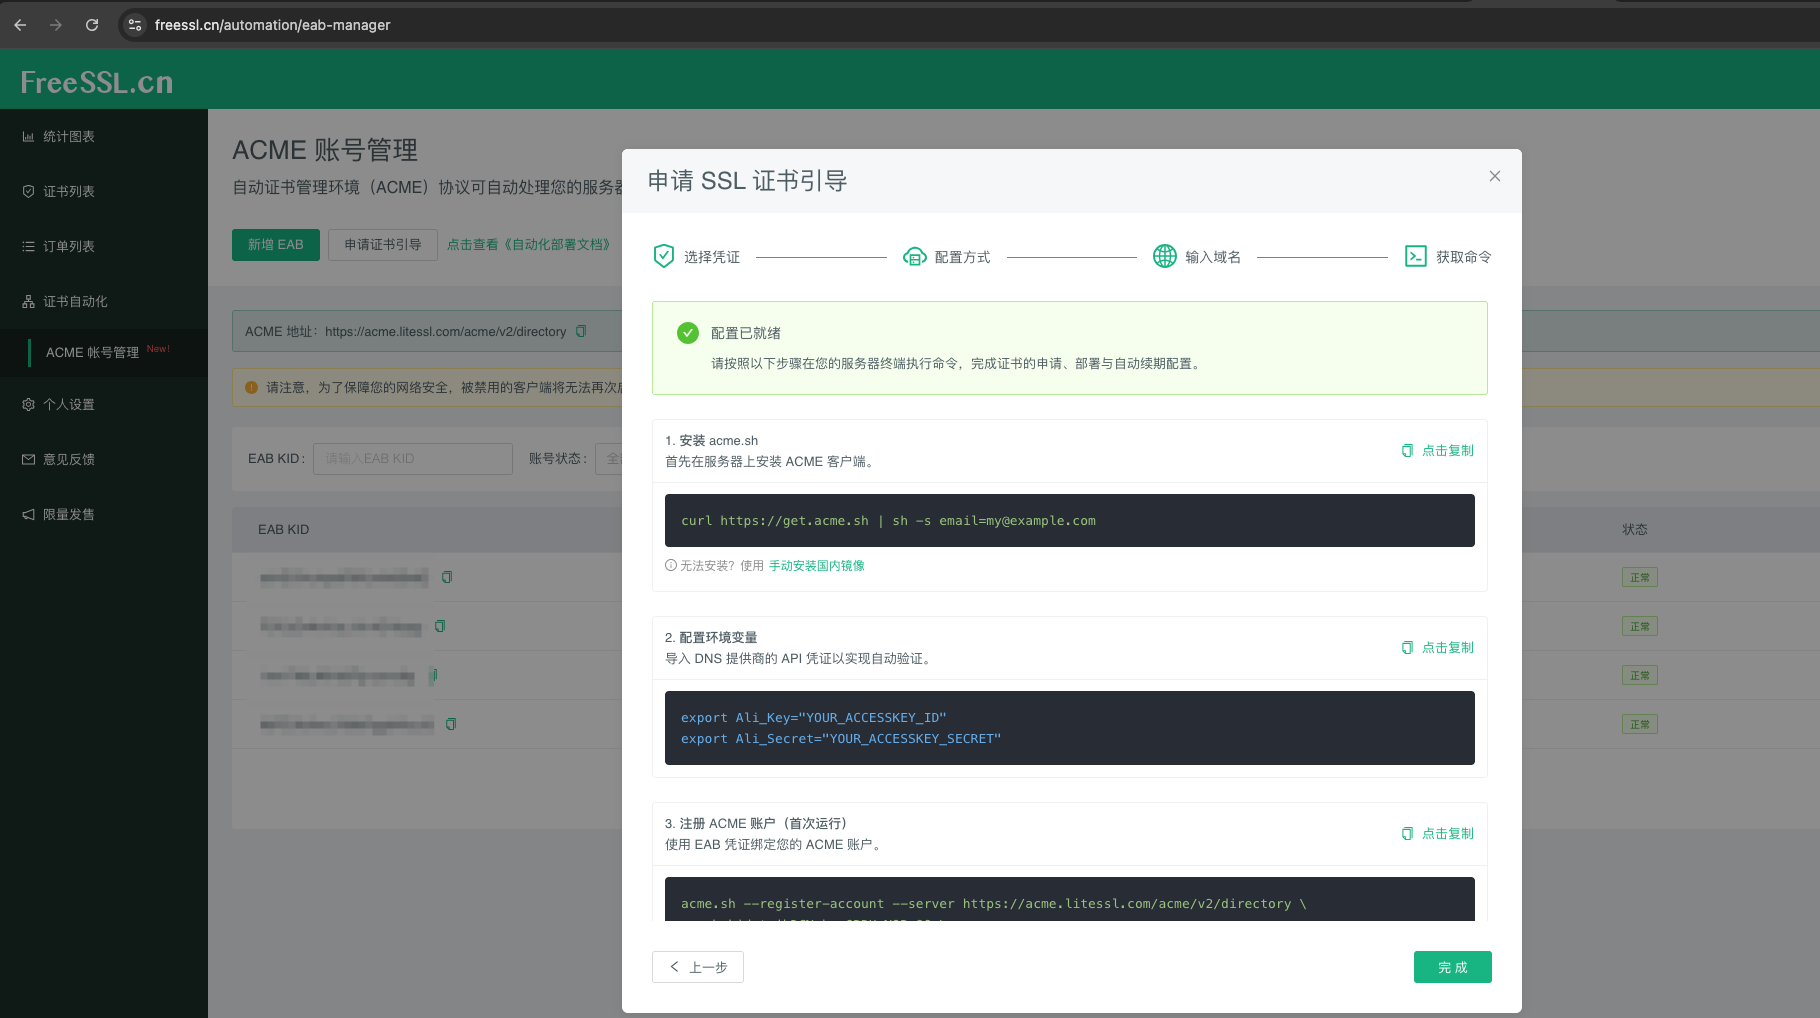Click 上一步 to go back
This screenshot has height=1018, width=1820.
click(x=697, y=967)
